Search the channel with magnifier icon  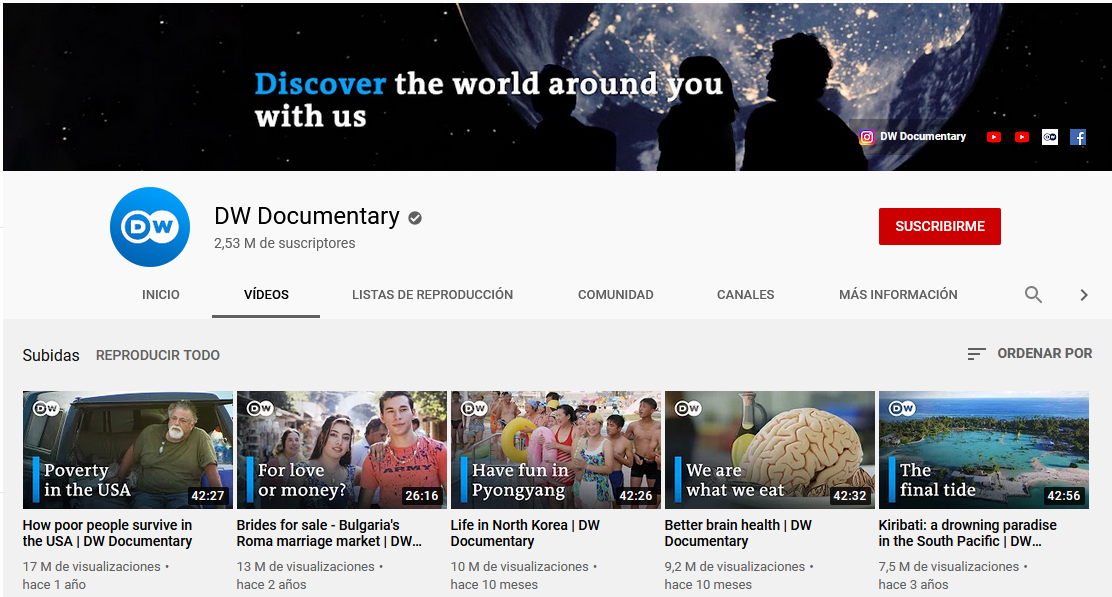(x=1033, y=294)
